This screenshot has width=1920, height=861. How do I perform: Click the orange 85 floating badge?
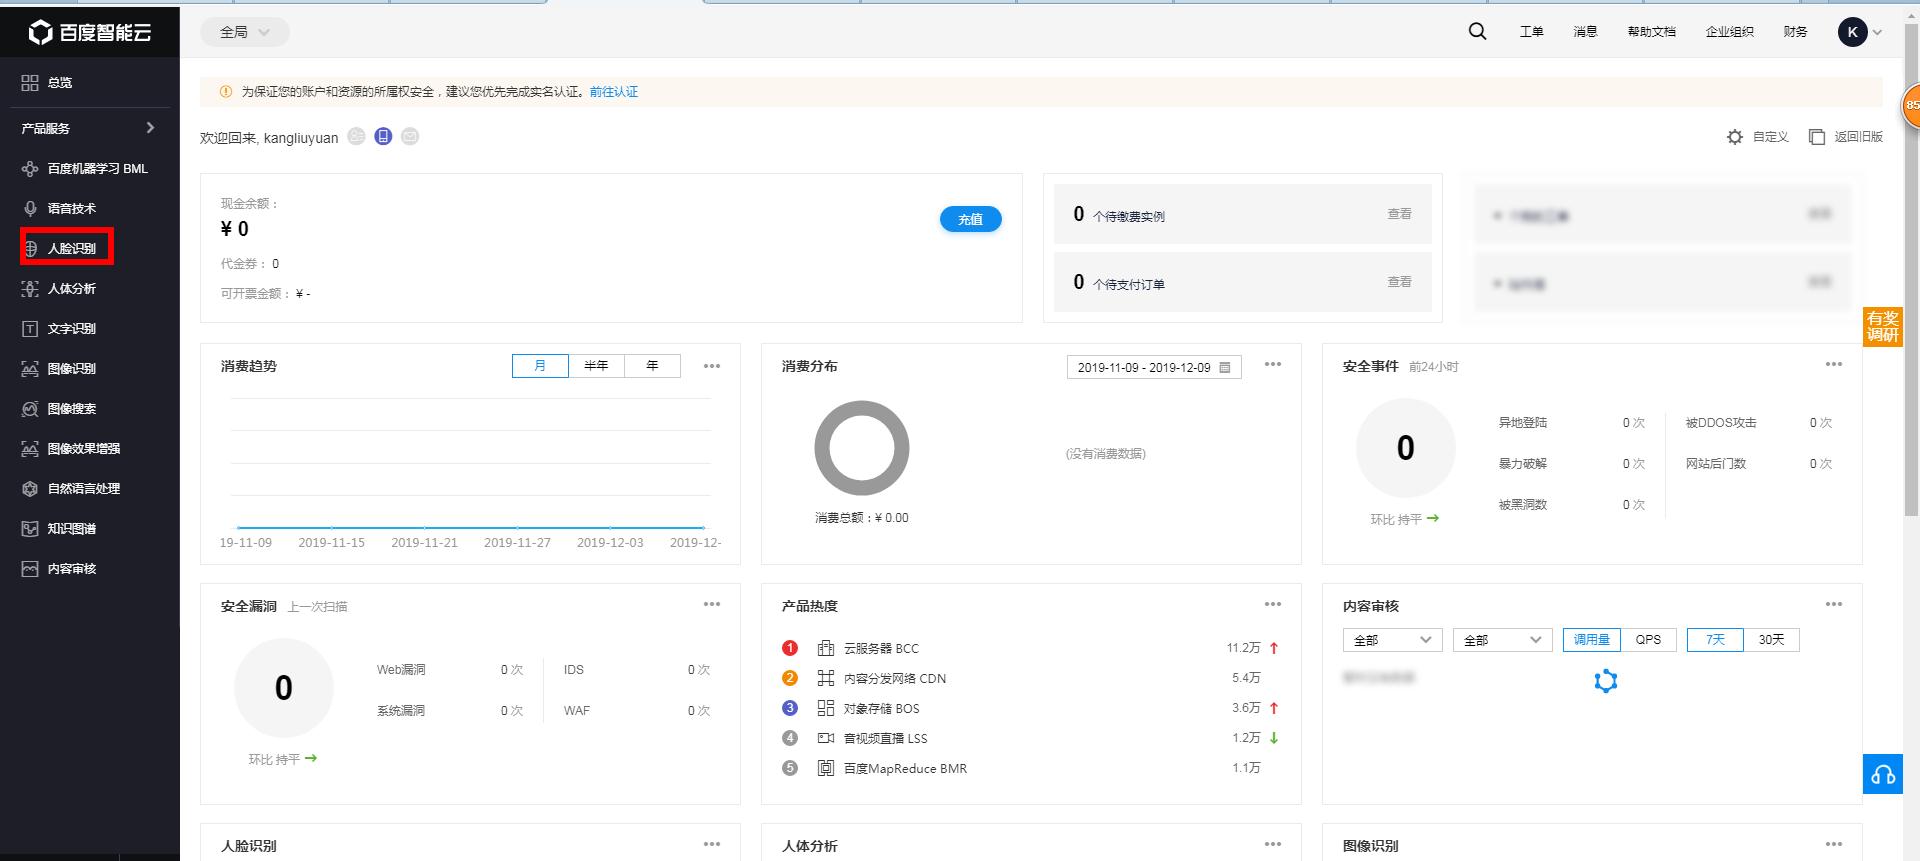1910,105
